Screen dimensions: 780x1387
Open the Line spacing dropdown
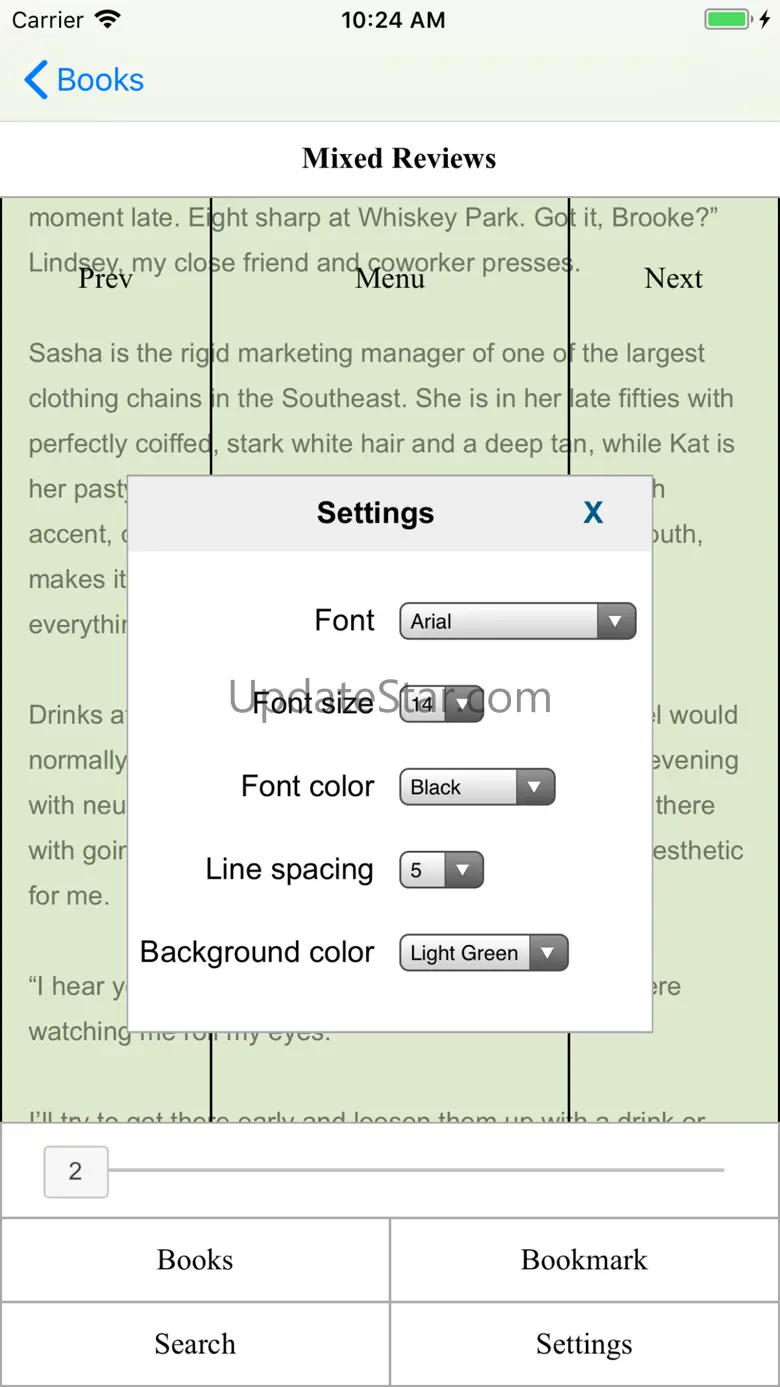point(441,870)
